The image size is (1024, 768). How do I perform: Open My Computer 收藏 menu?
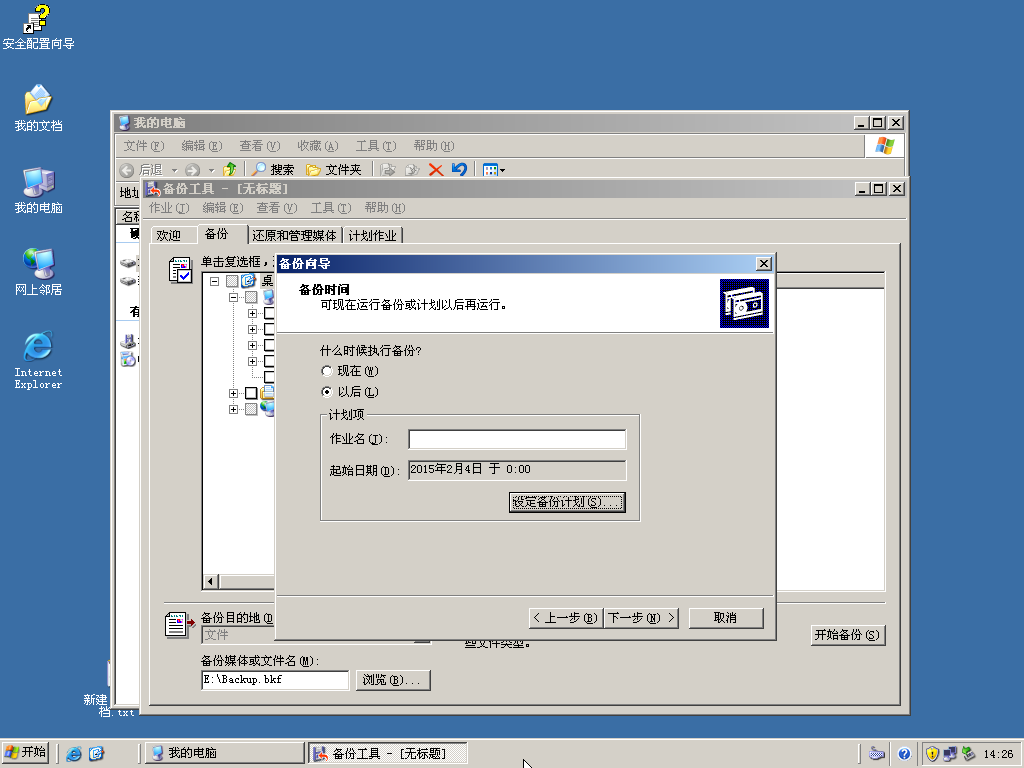(317, 146)
